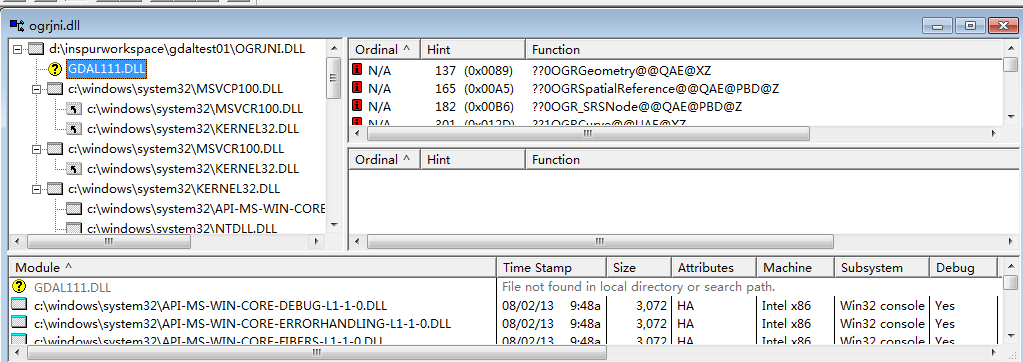Click the icon of KERNEL32.DLL under the top-level MSVCR100.DLL

(x=74, y=169)
